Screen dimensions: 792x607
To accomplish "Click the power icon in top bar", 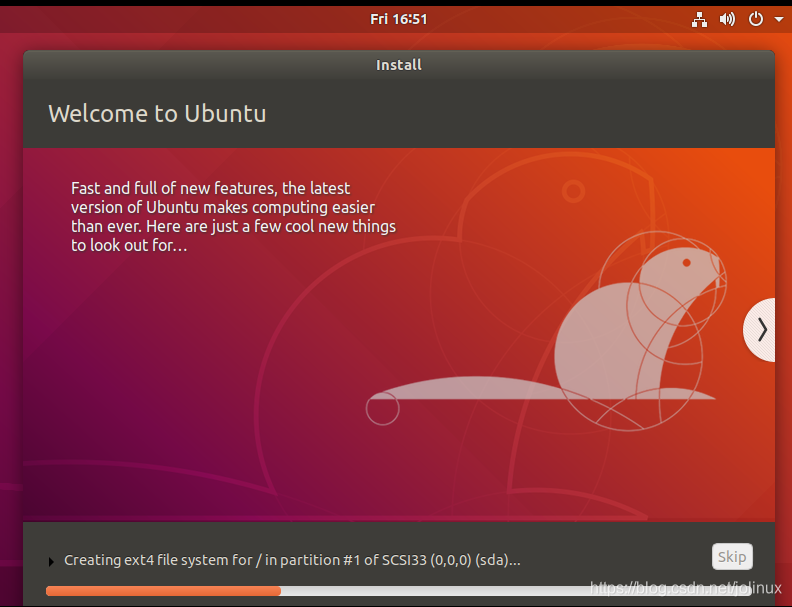I will (756, 20).
